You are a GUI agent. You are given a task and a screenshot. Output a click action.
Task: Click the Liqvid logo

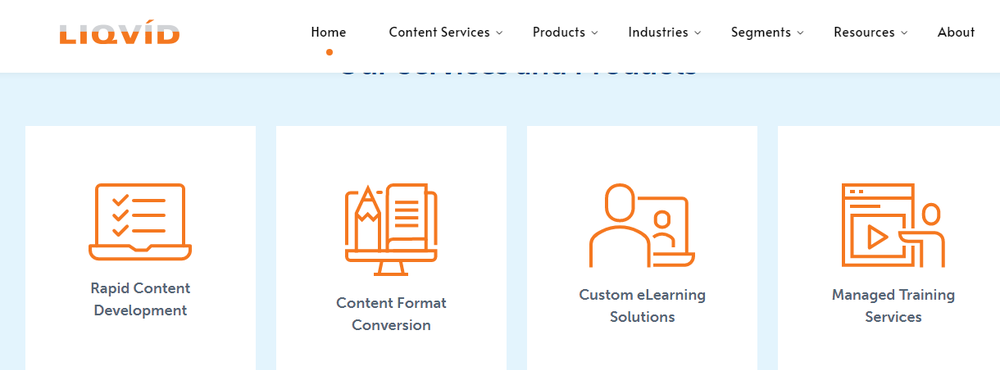[x=119, y=34]
